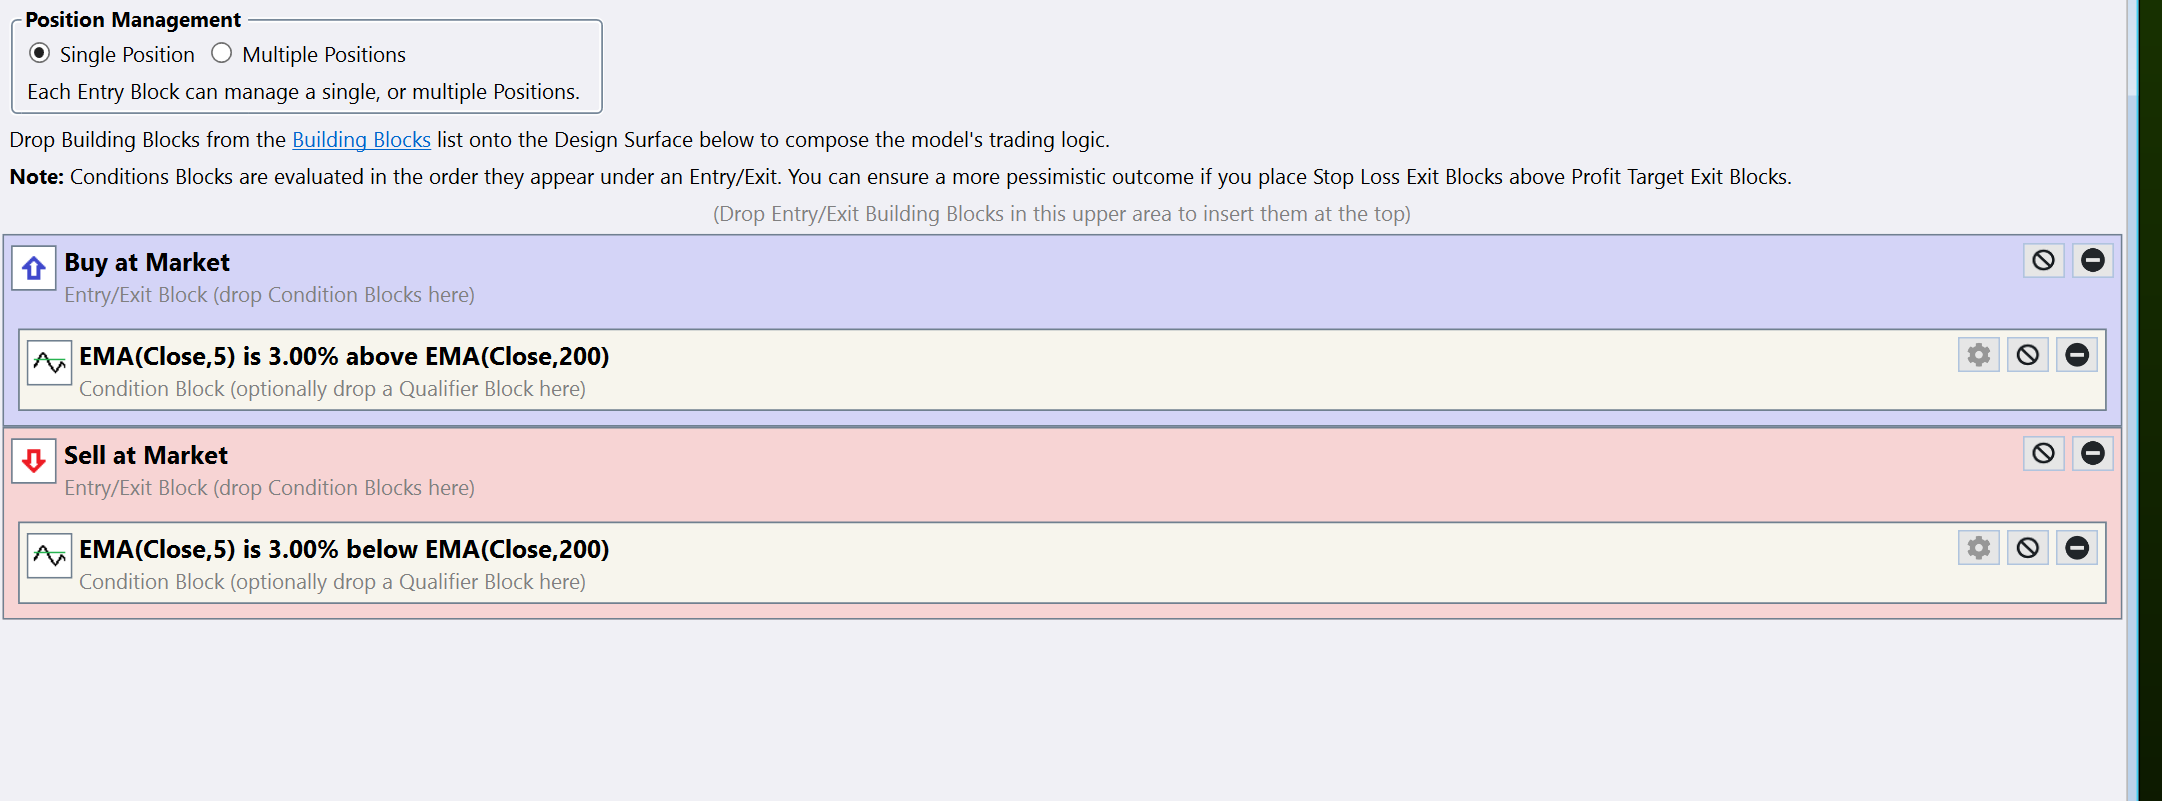Remove the Sell at Market block
This screenshot has height=801, width=2162.
[2092, 454]
